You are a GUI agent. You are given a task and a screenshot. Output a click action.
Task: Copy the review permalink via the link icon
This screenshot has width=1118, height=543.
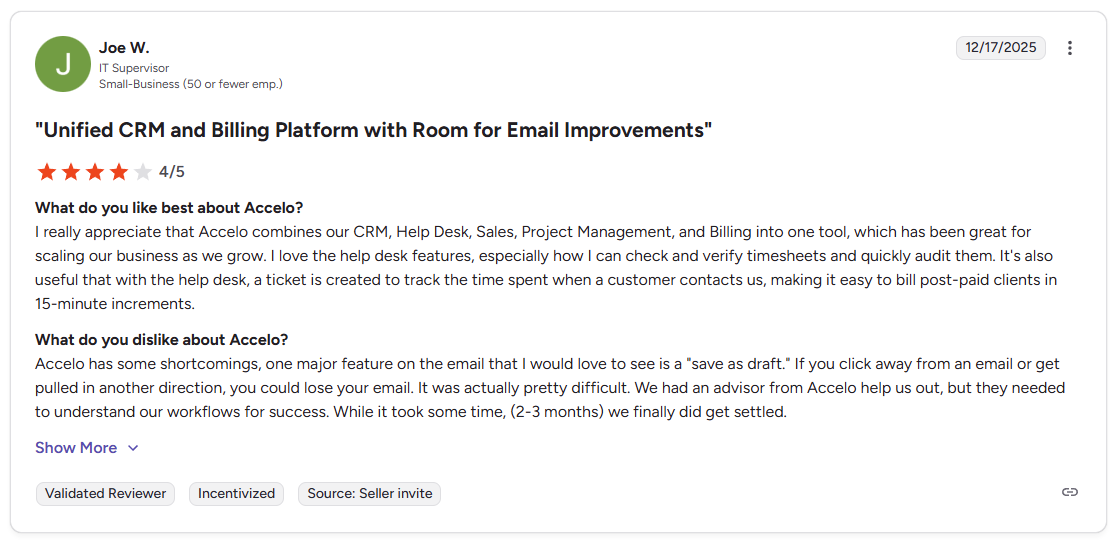click(x=1070, y=492)
